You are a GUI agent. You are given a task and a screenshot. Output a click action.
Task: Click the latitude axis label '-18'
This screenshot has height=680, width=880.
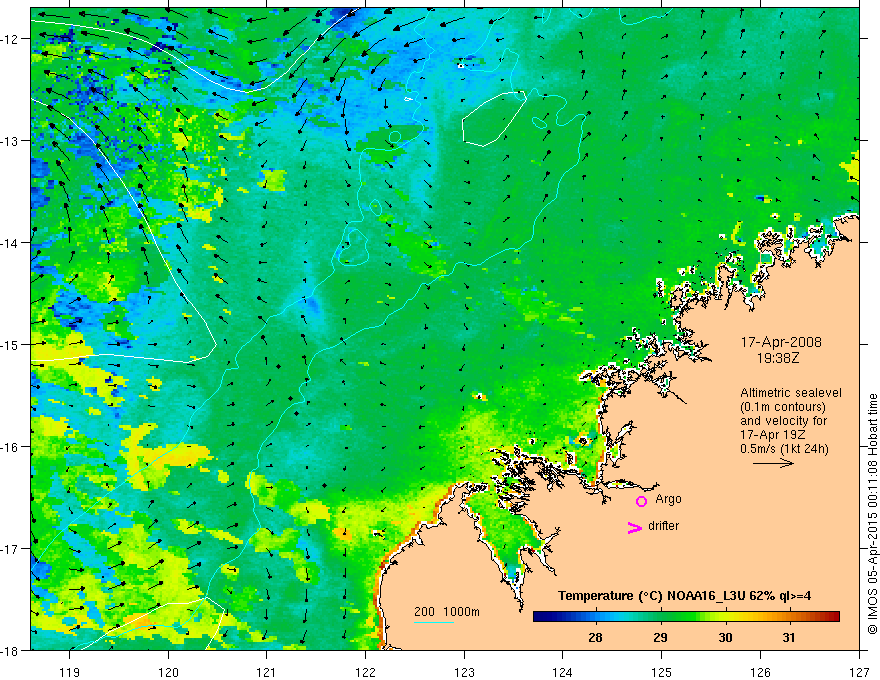click(x=10, y=650)
